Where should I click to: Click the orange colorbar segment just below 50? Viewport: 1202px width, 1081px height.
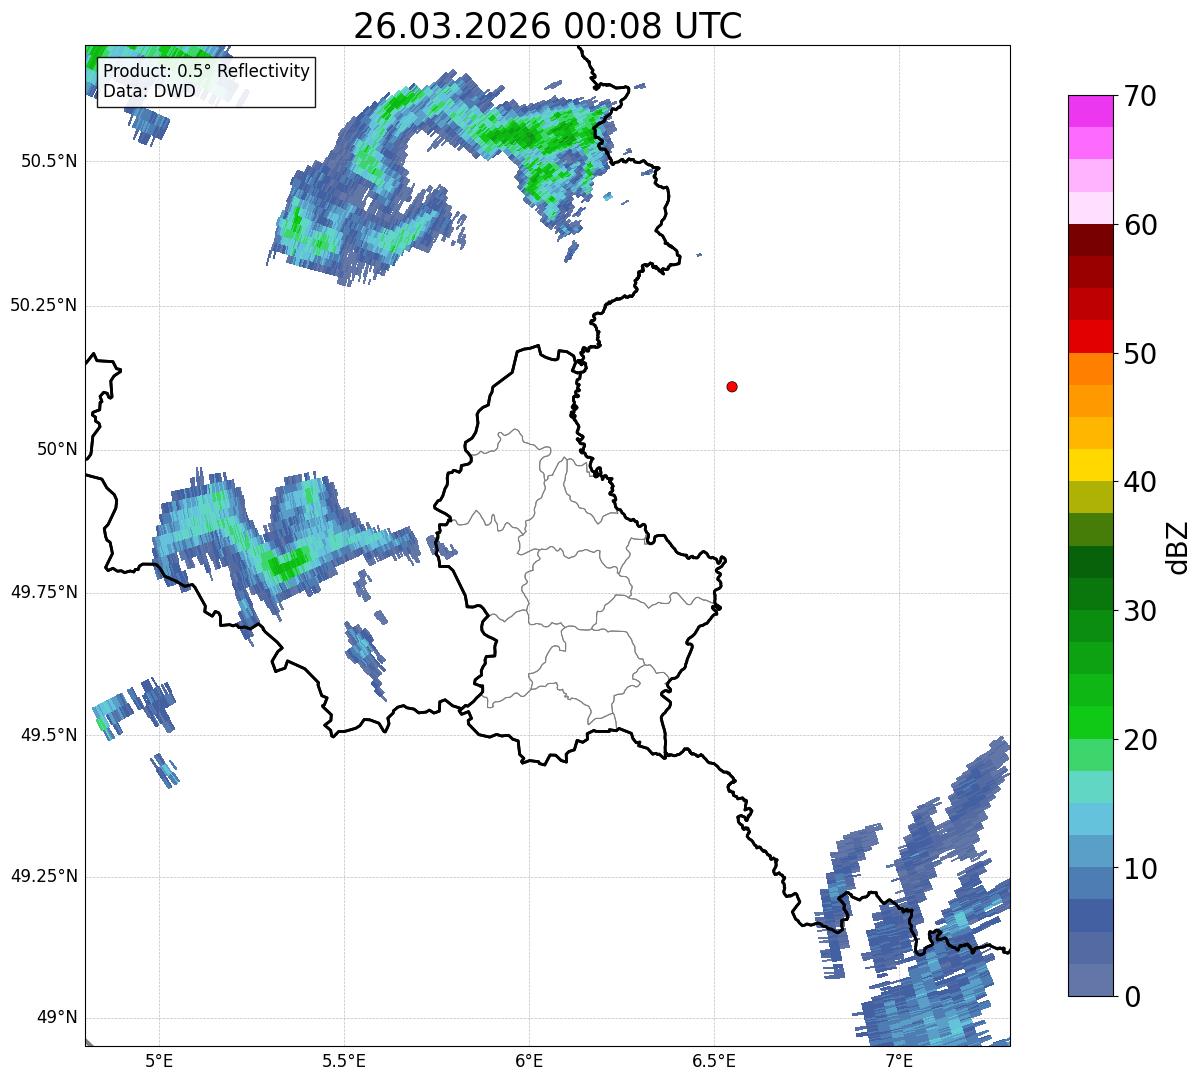point(1091,369)
